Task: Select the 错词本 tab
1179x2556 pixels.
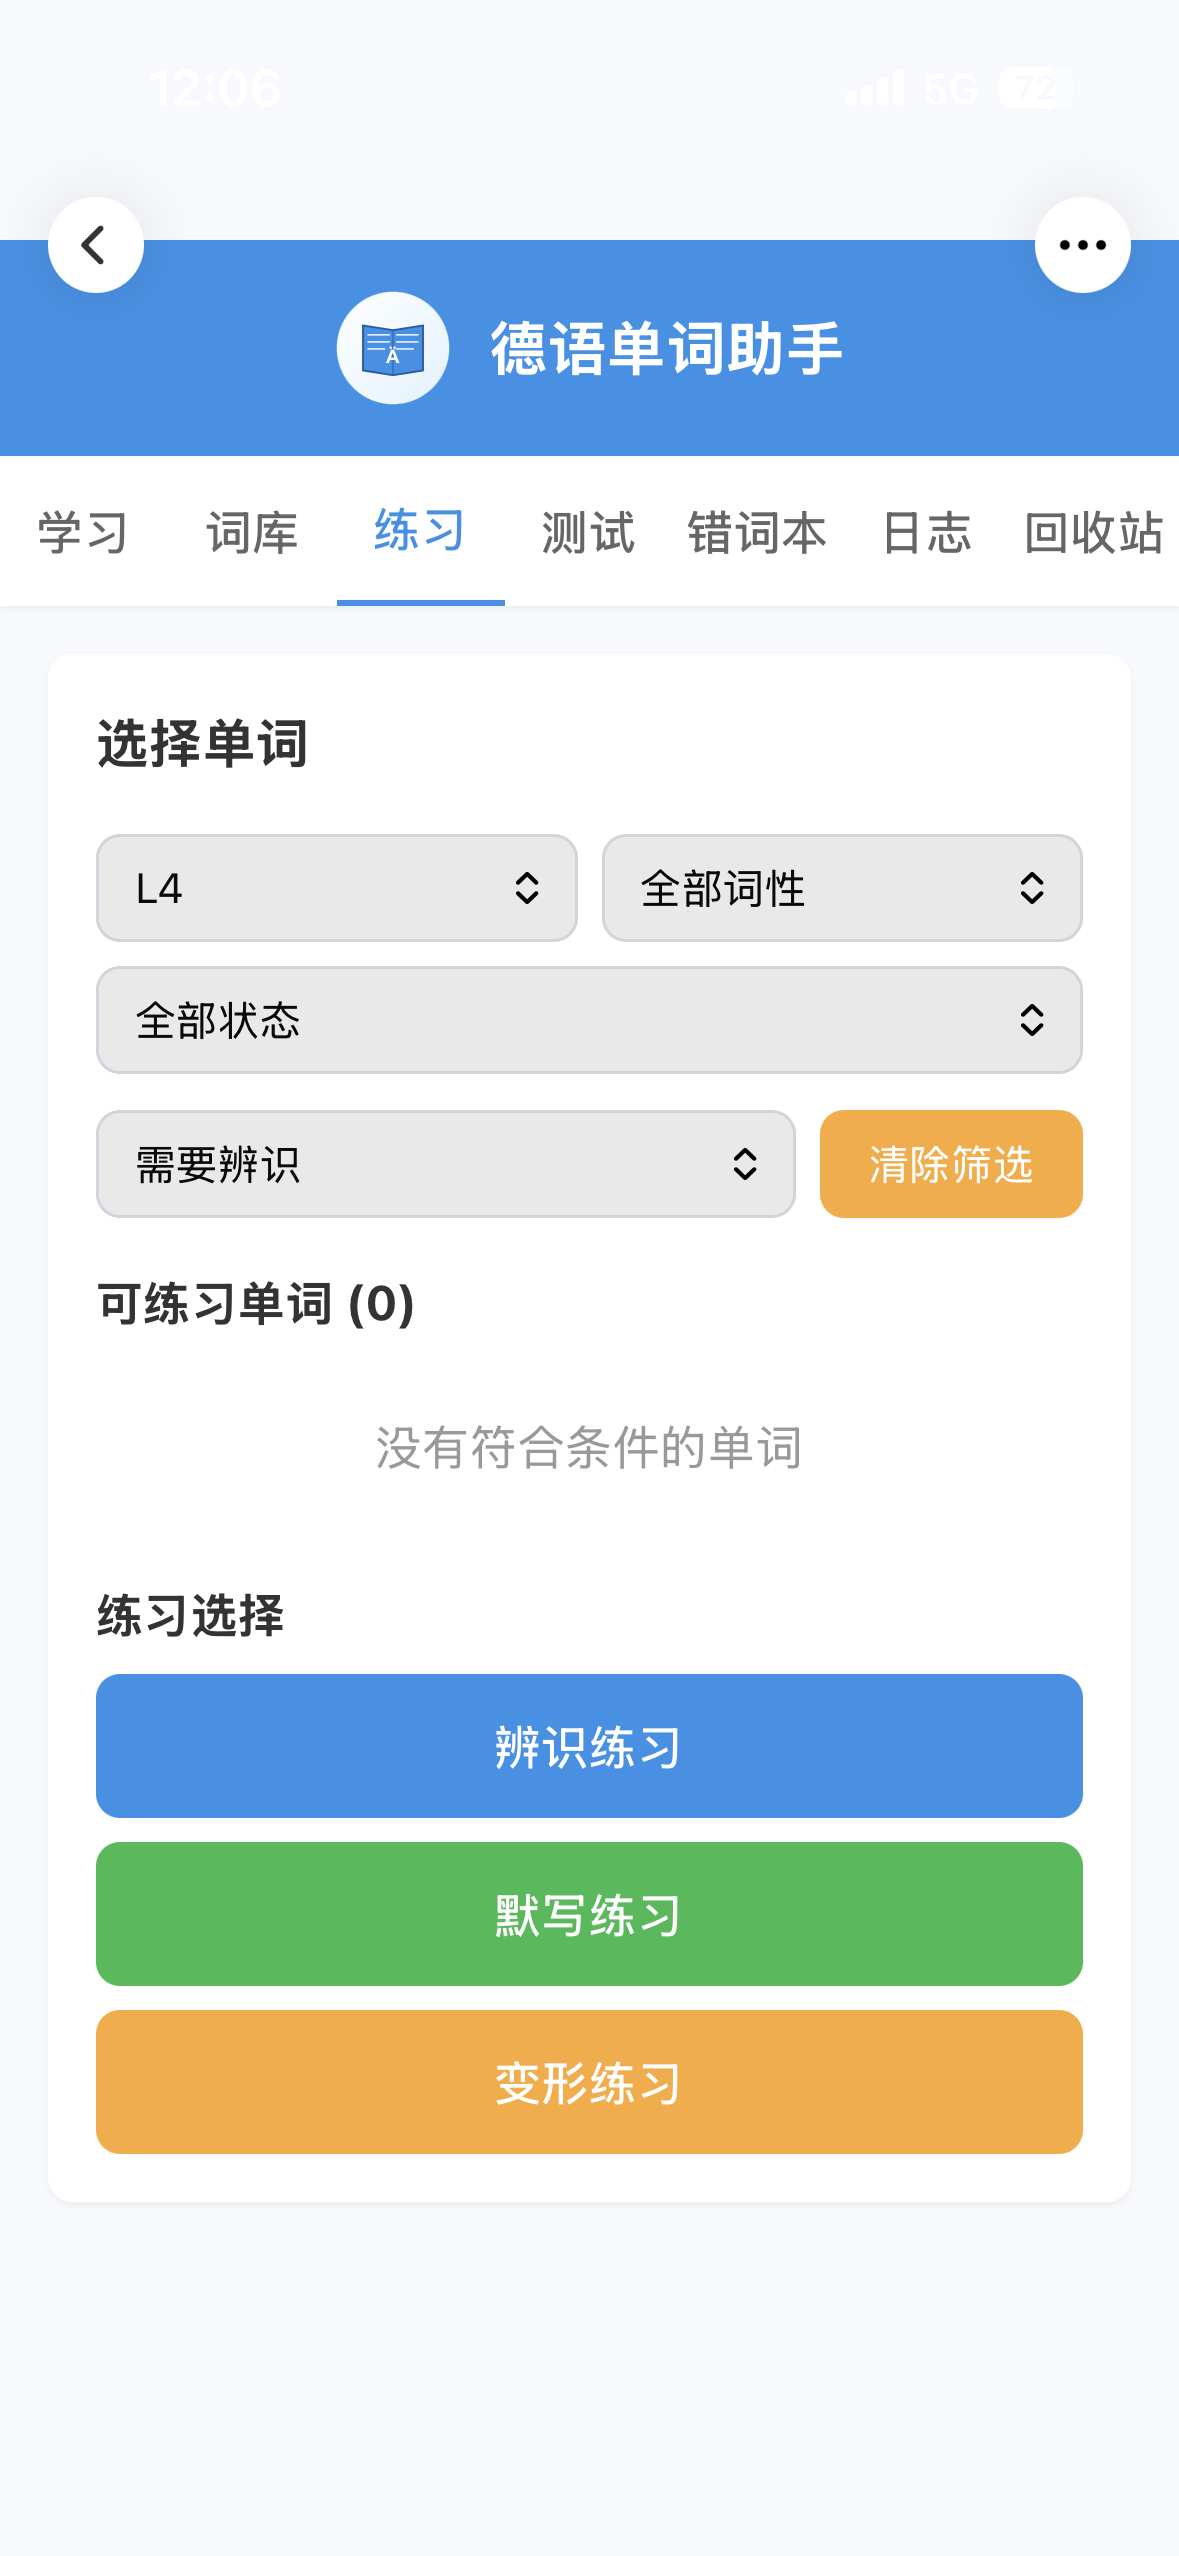Action: 757,532
